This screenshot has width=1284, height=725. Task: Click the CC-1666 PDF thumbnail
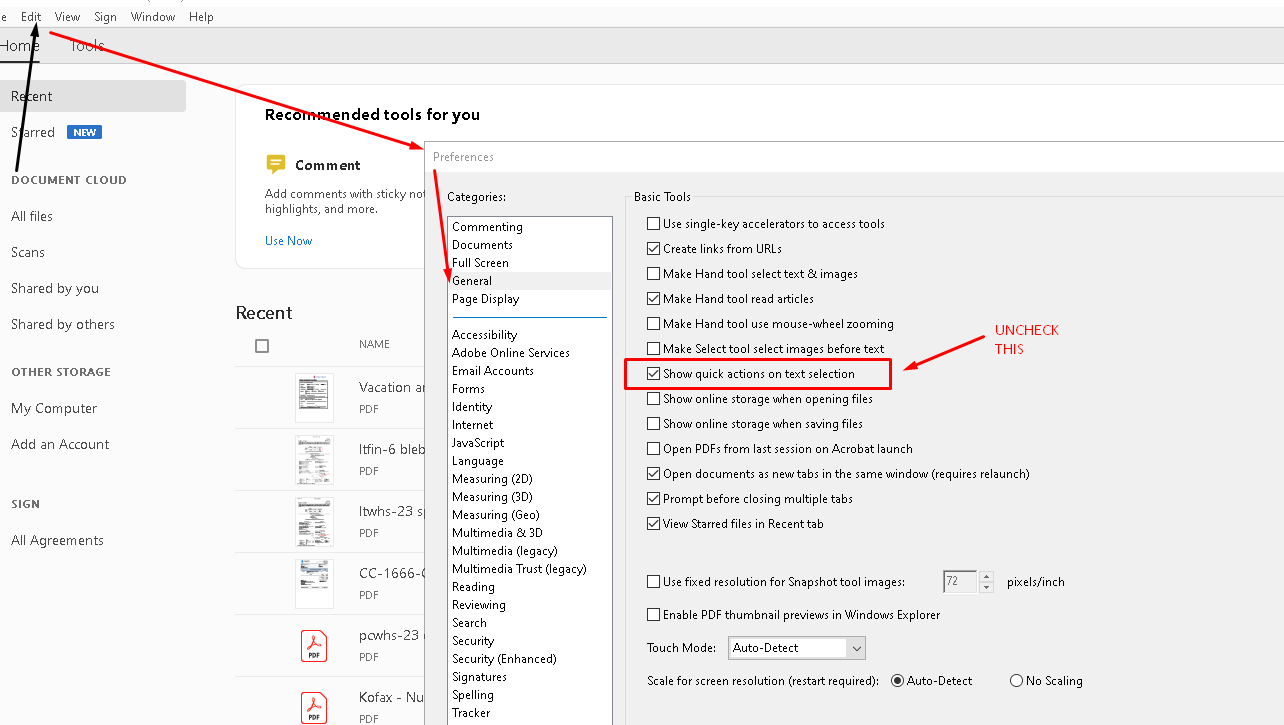click(314, 584)
